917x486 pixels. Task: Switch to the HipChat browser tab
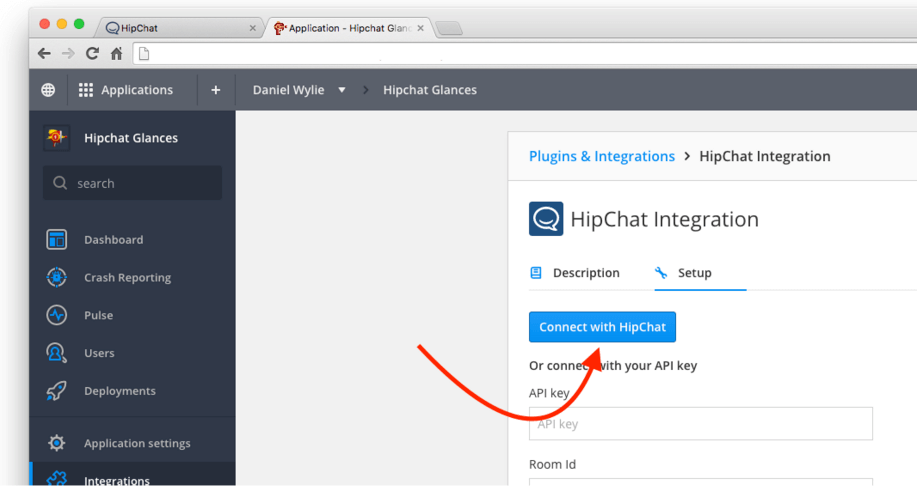click(181, 28)
